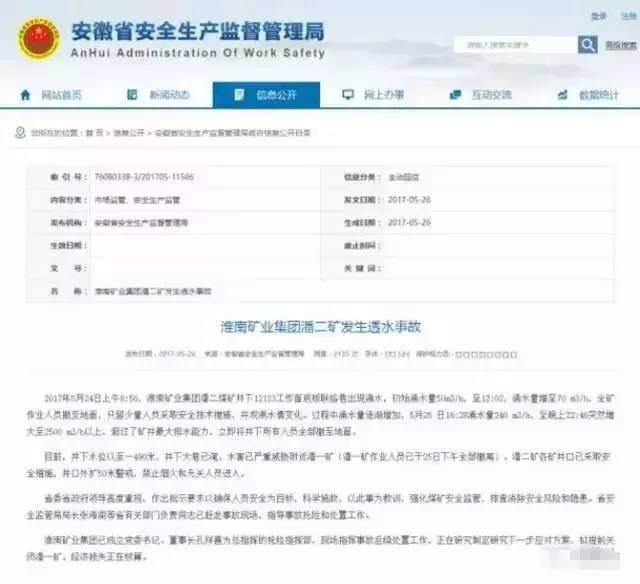Viewport: 640px width, 584px height.
Task: Focus the keyword search input box
Action: tap(515, 45)
